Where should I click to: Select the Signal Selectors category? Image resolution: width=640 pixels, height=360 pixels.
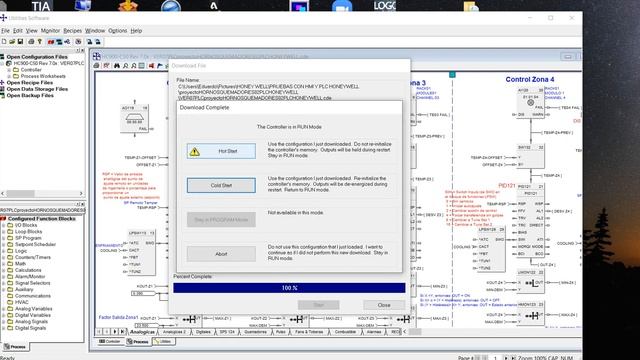[x=32, y=283]
